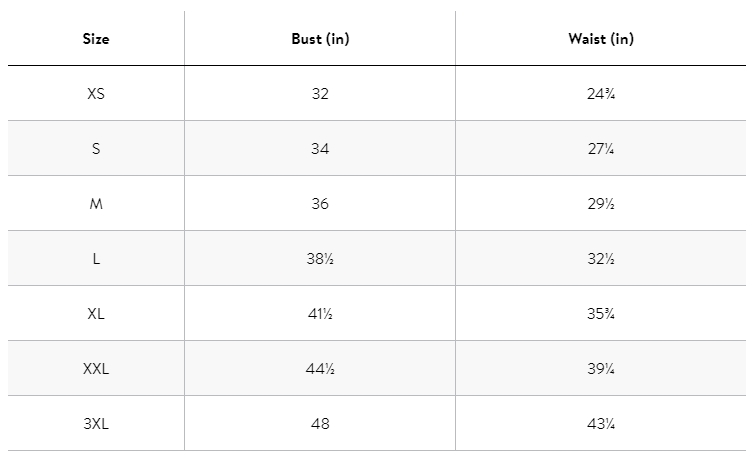754x461 pixels.
Task: Click waist value 39¼ in XXL row
Action: click(600, 369)
